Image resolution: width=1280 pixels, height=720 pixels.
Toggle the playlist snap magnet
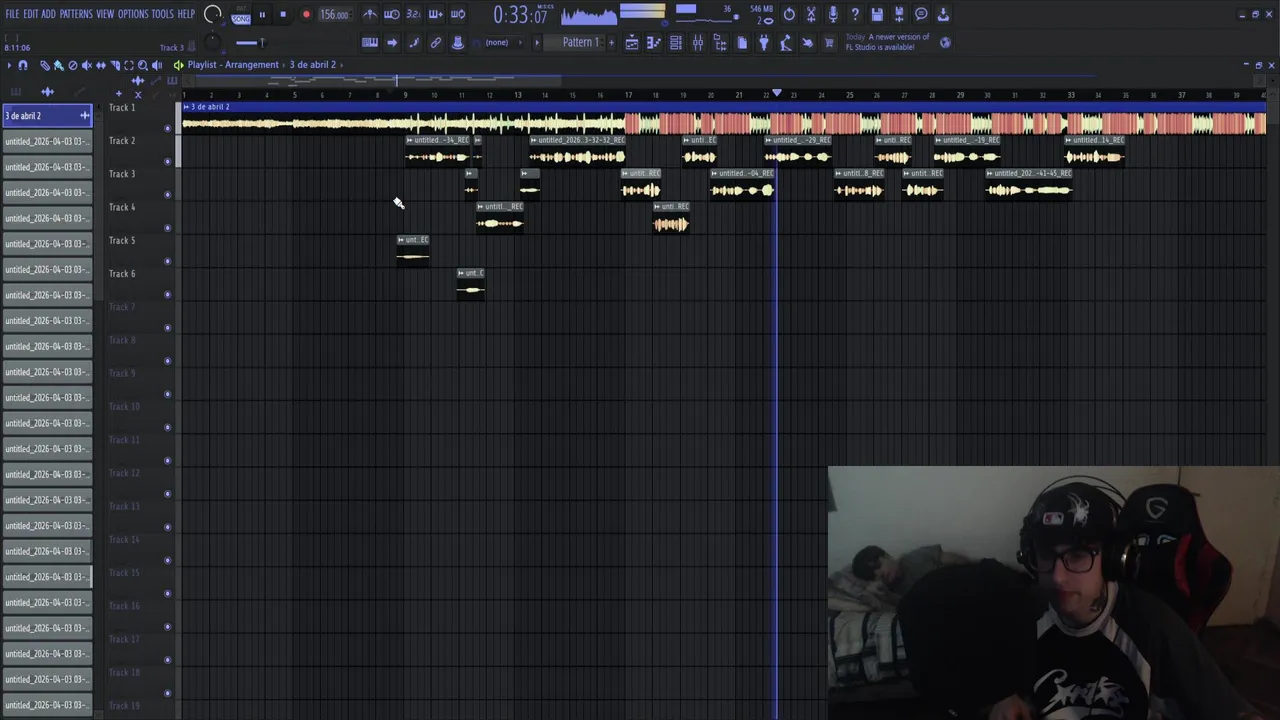23,65
